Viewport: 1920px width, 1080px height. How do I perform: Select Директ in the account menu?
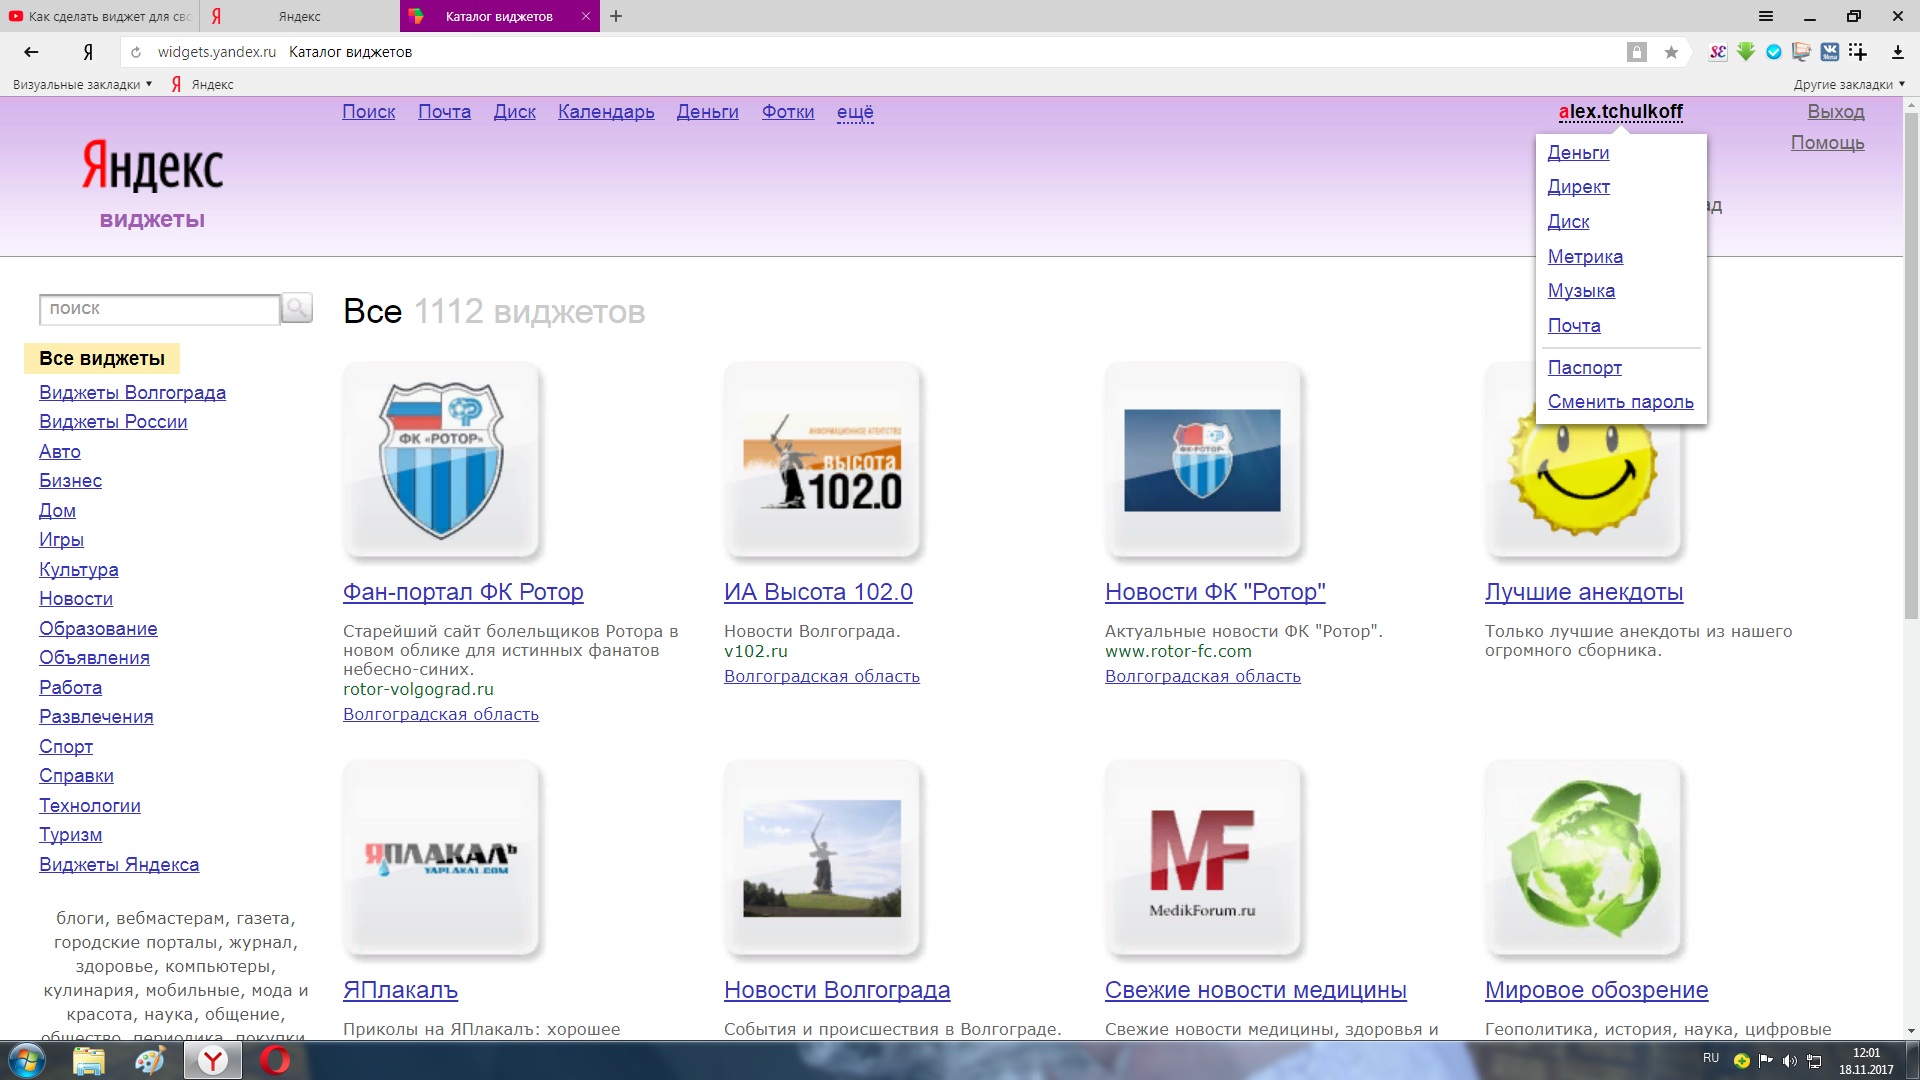pos(1578,186)
